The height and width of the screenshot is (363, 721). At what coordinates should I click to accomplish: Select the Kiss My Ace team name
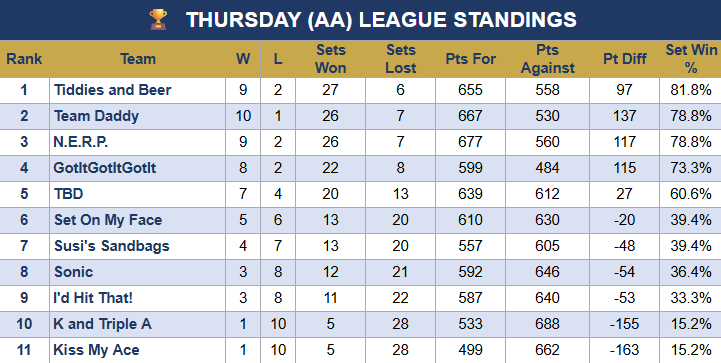point(96,350)
